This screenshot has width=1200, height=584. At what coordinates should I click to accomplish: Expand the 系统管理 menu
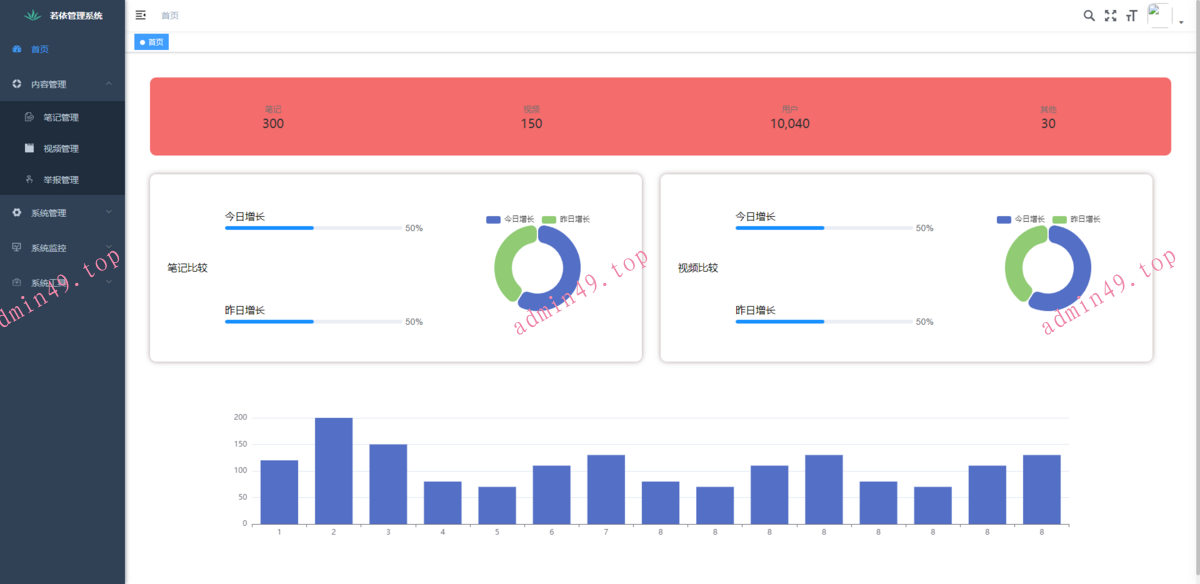click(62, 213)
